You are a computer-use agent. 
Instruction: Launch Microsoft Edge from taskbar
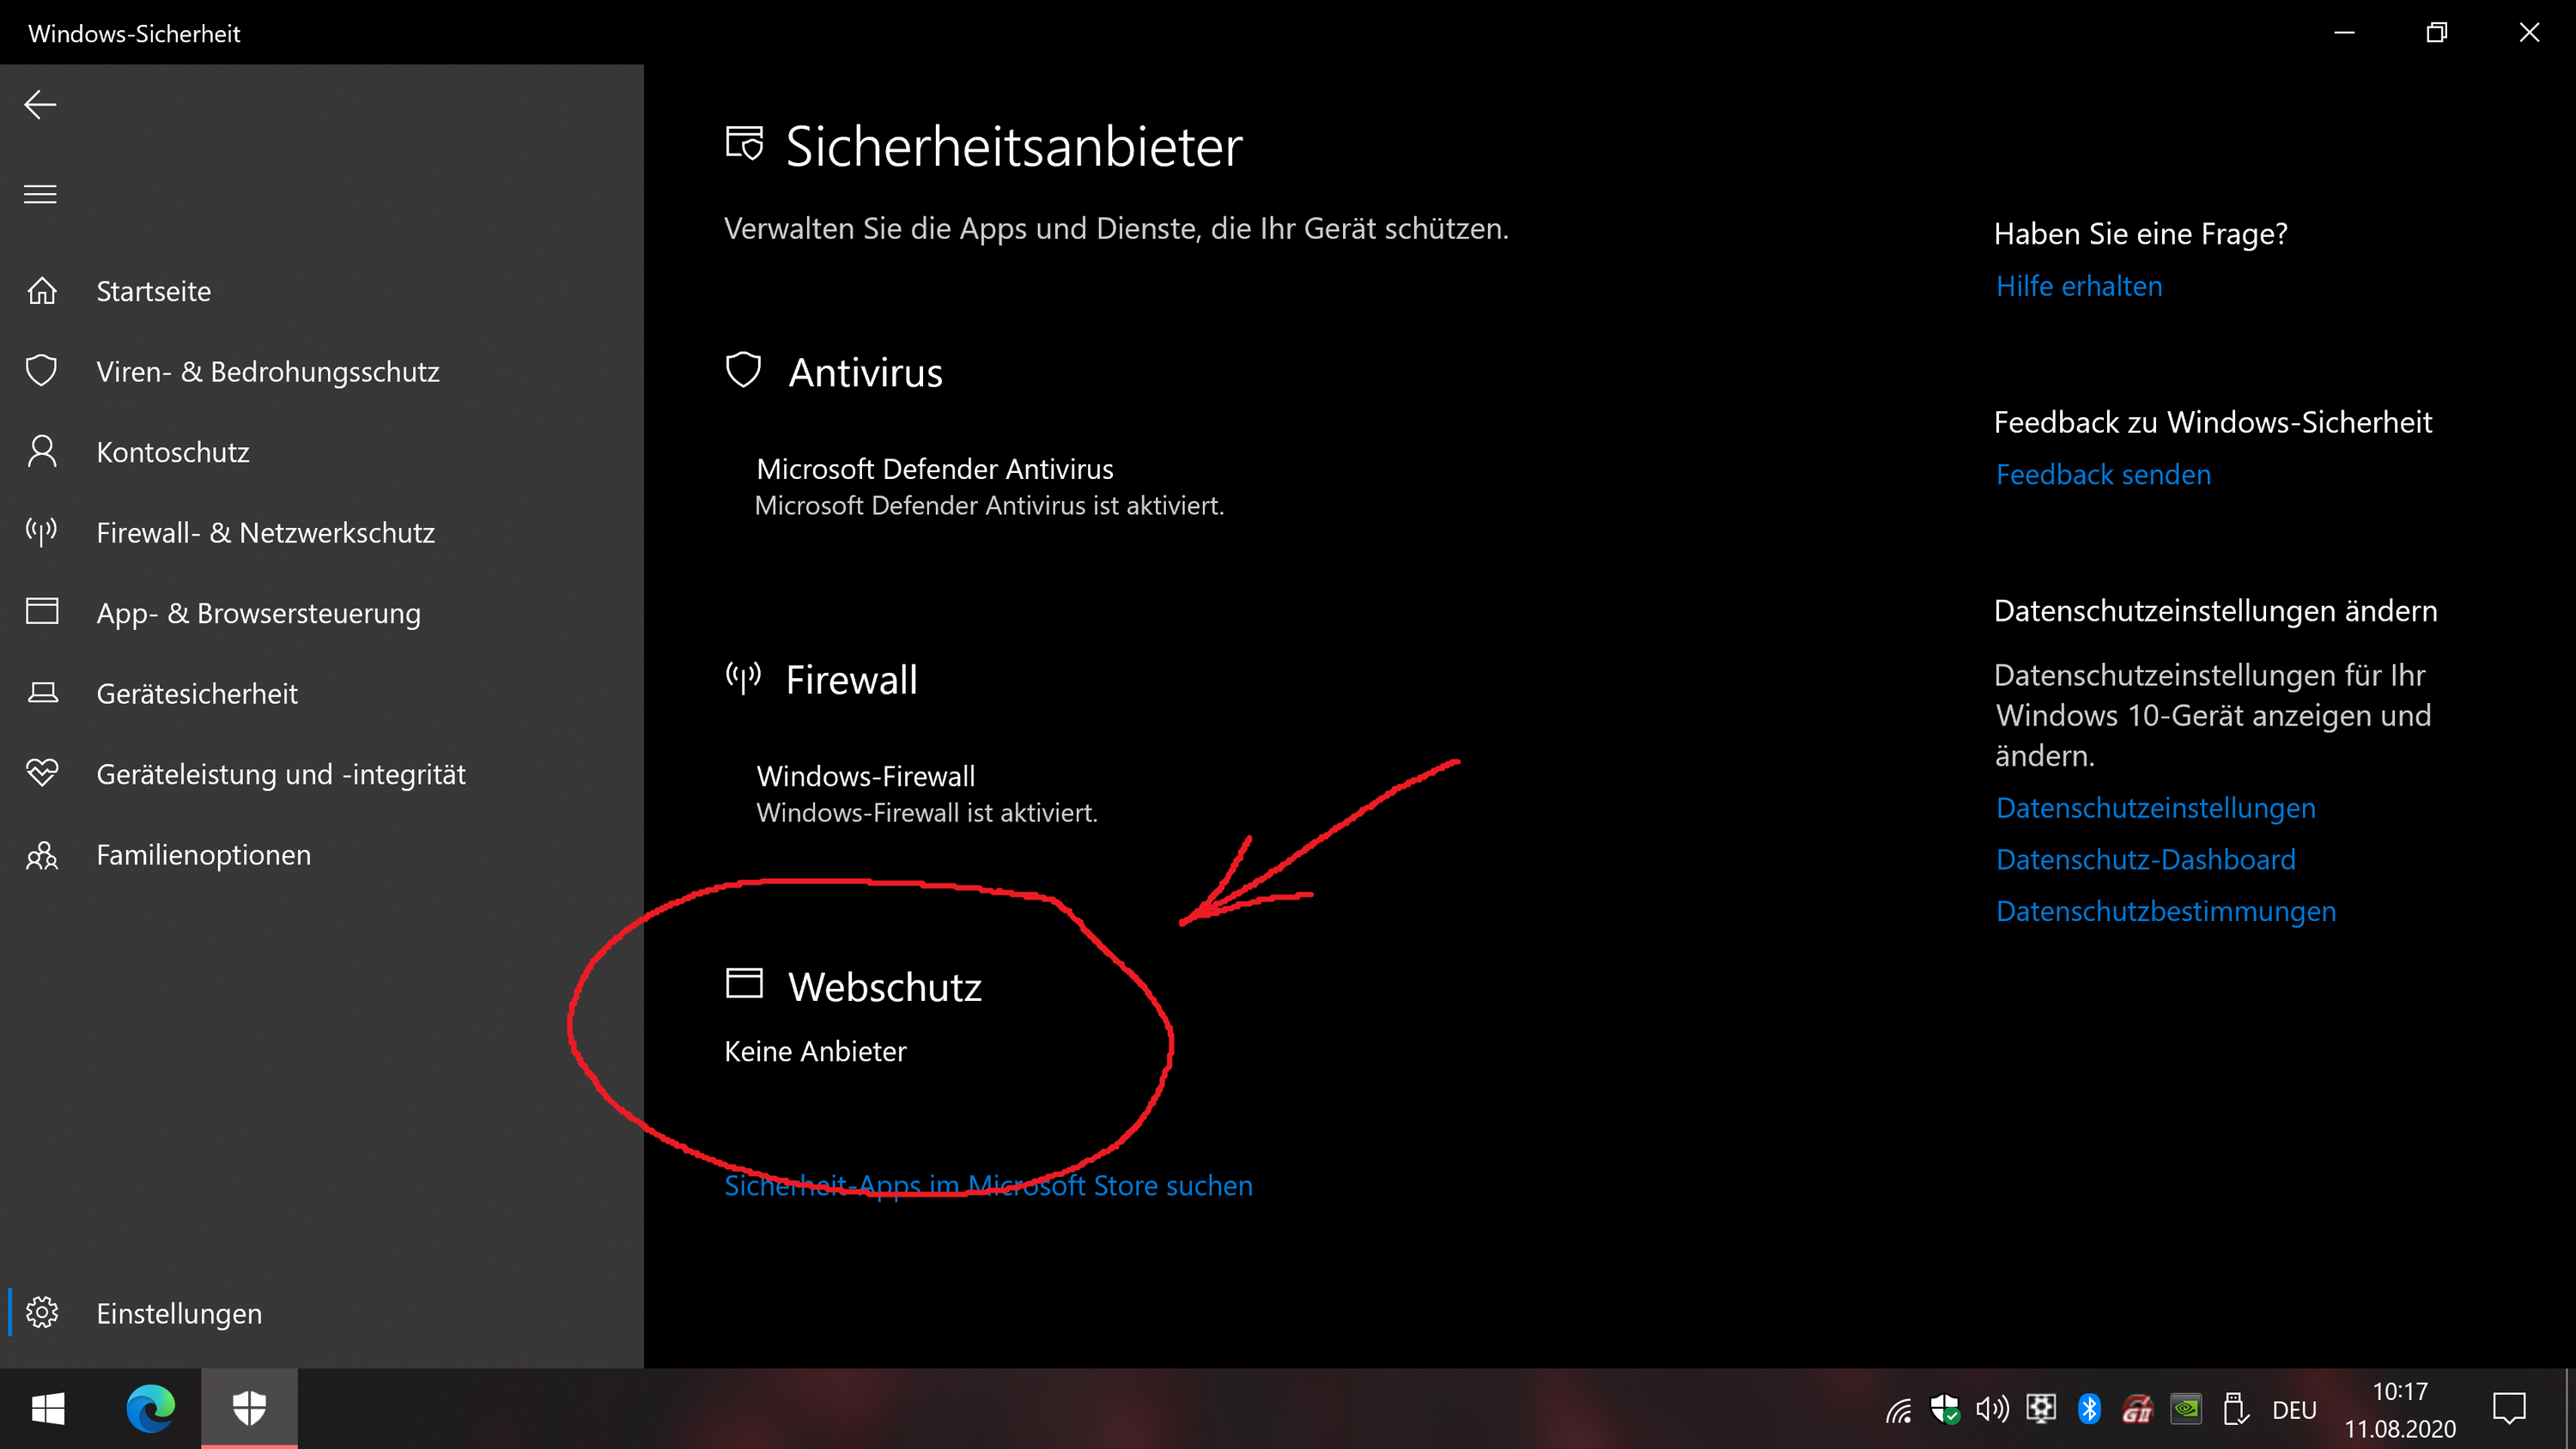(x=150, y=1409)
